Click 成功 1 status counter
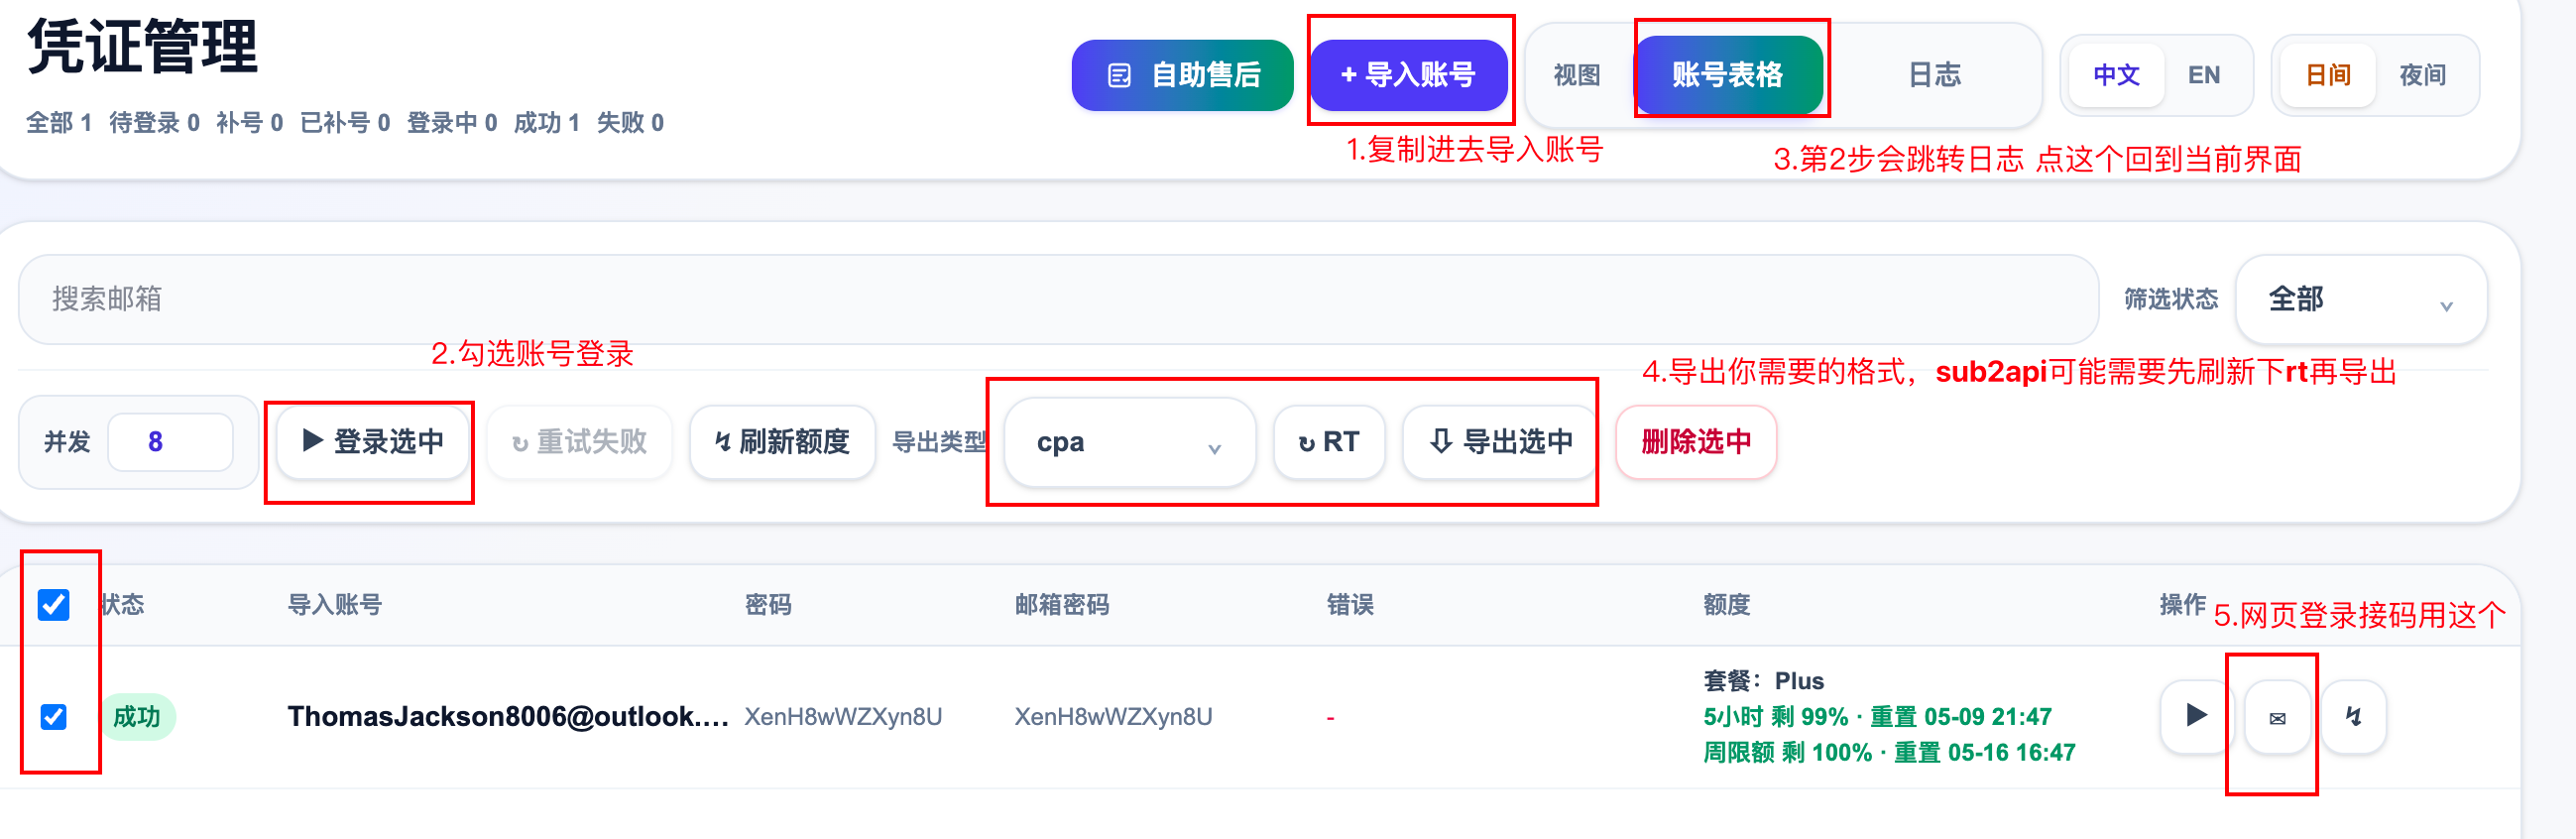The height and width of the screenshot is (839, 2576). (x=546, y=123)
